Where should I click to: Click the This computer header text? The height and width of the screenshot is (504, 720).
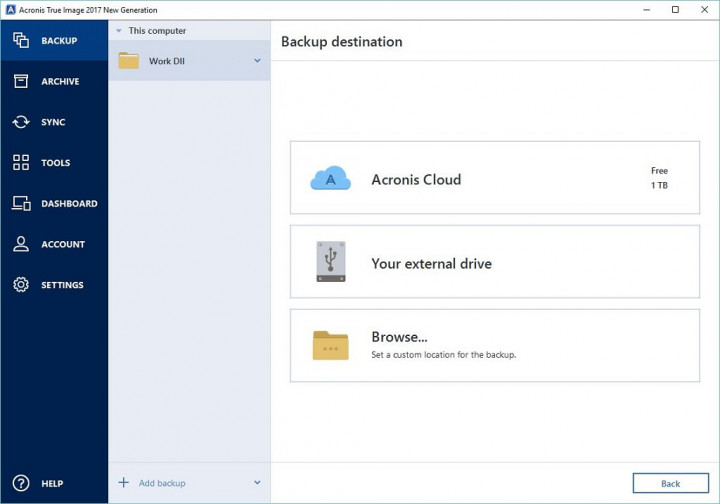157,31
